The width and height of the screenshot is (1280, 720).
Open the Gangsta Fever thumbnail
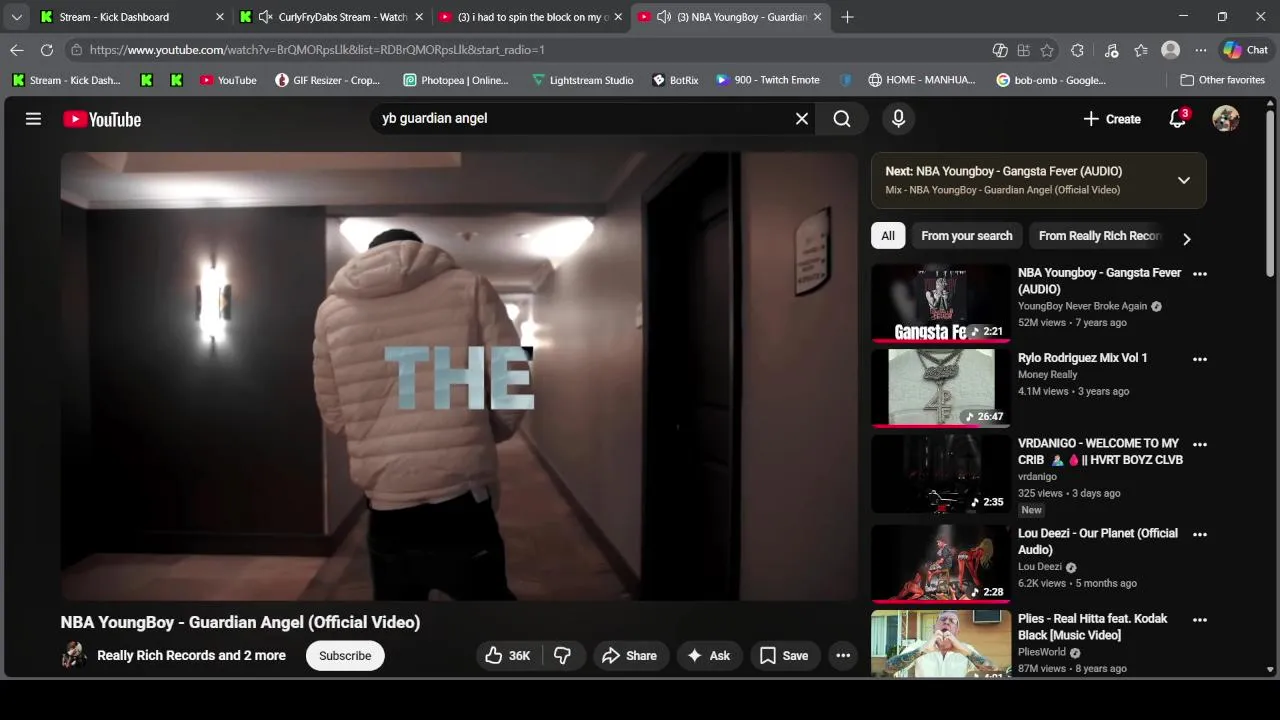coord(941,303)
